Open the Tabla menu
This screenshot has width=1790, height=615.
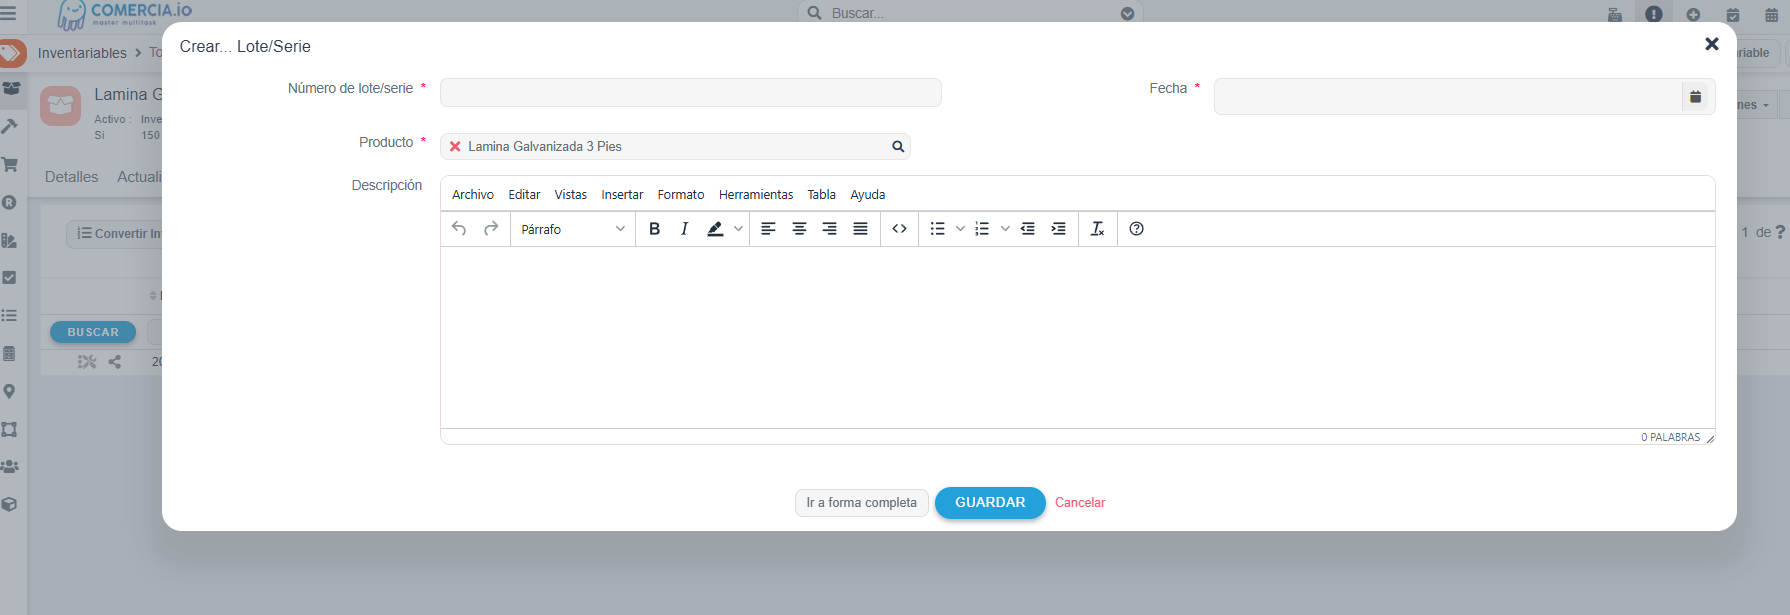[x=822, y=195]
